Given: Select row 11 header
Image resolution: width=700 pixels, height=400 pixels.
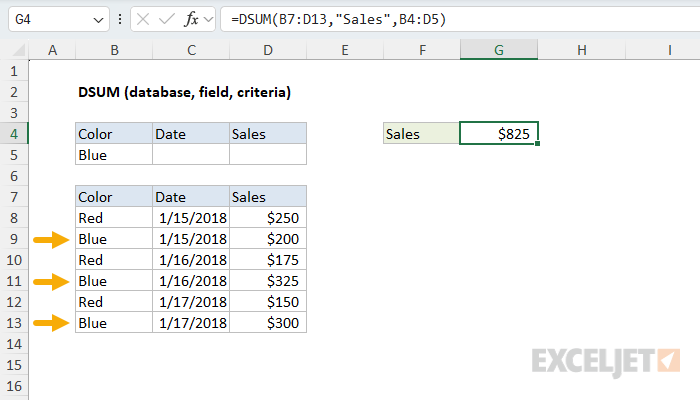Looking at the screenshot, I should point(14,281).
